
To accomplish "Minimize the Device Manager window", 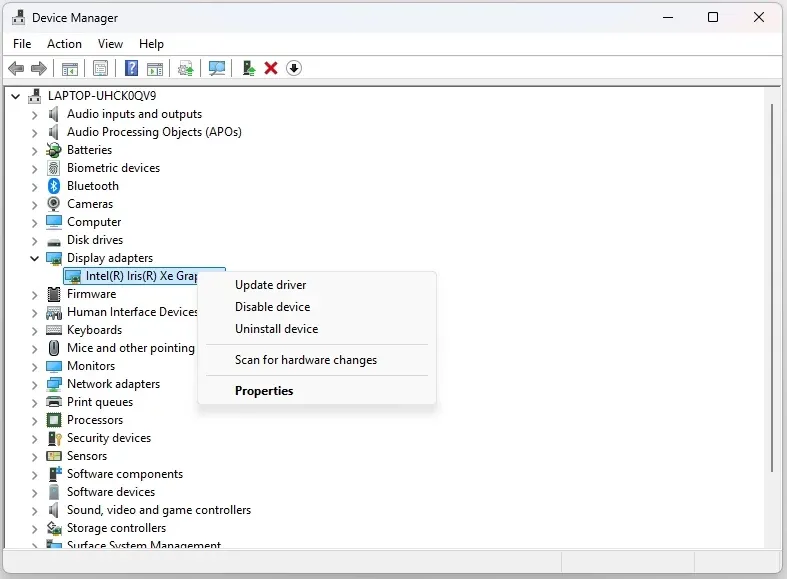I will (668, 18).
